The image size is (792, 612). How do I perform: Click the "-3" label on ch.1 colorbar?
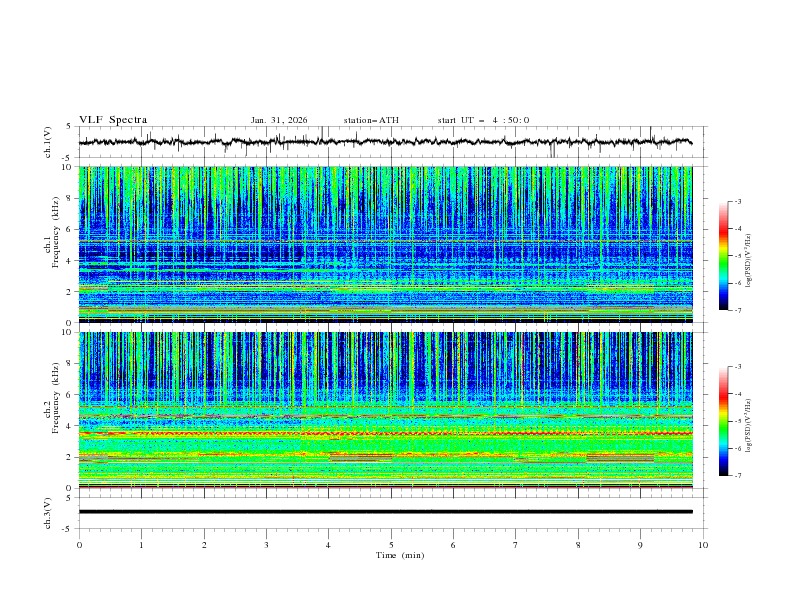point(738,201)
